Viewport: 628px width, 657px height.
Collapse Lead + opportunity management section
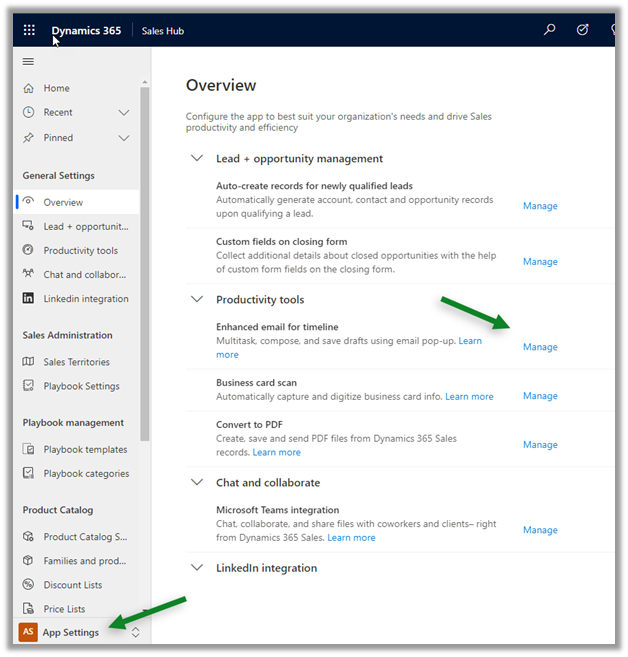coord(196,159)
